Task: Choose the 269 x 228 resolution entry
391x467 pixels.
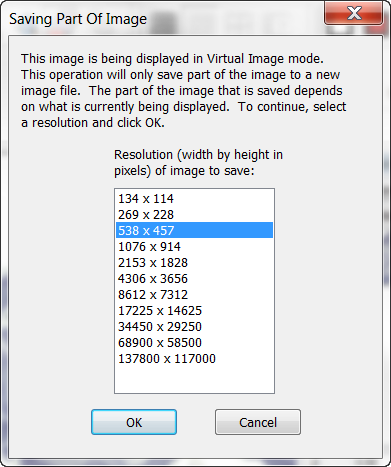Action: [194, 215]
